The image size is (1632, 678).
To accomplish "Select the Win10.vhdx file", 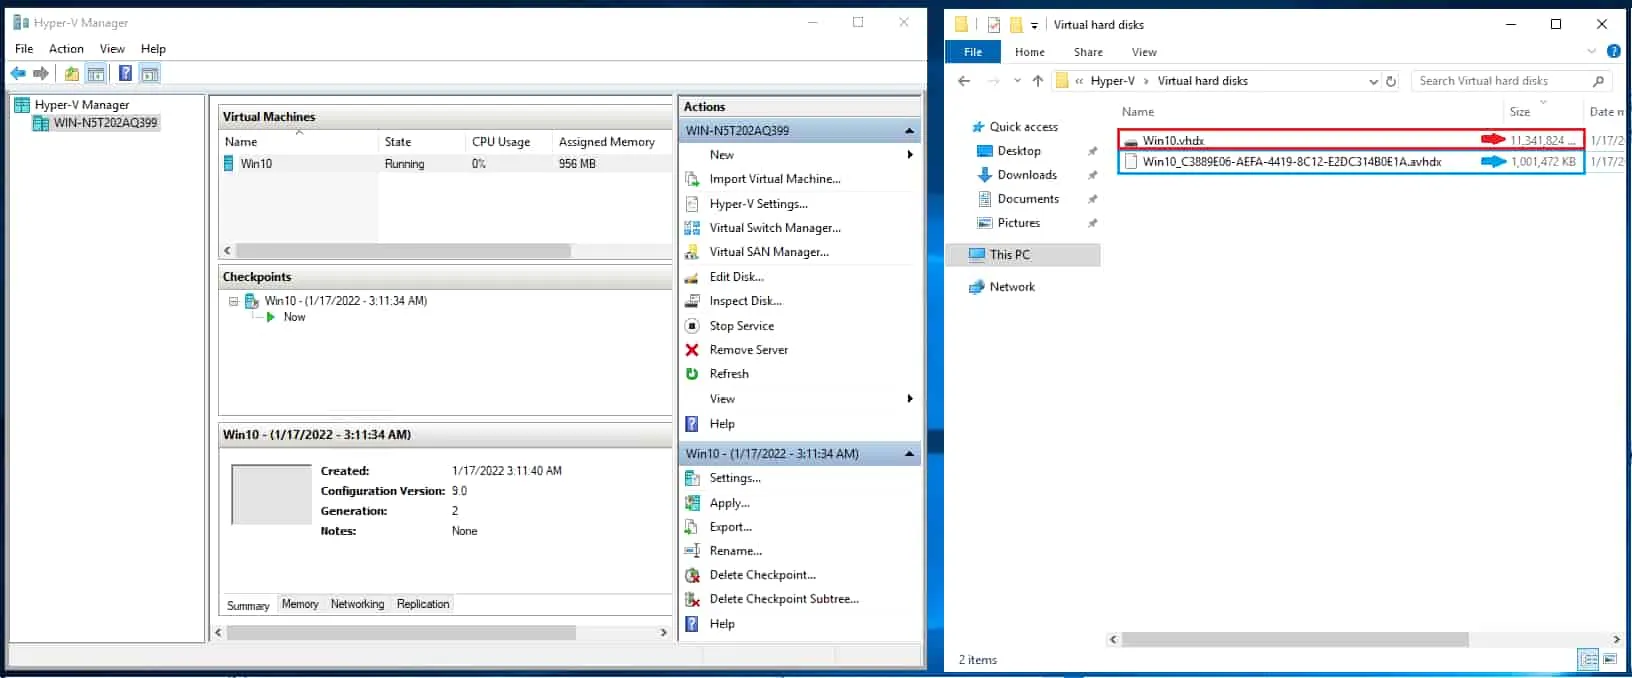I will pyautogui.click(x=1173, y=141).
